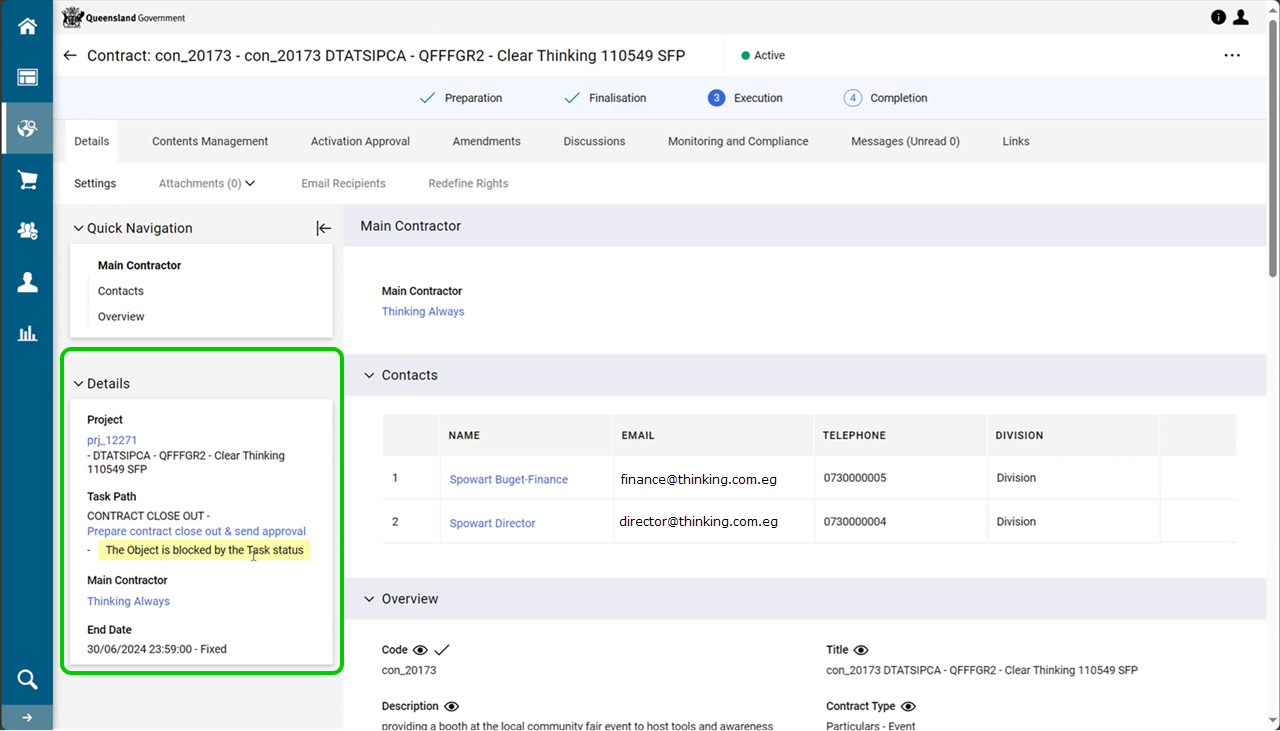Select the Settings sub-tab
The height and width of the screenshot is (731, 1280).
point(95,183)
